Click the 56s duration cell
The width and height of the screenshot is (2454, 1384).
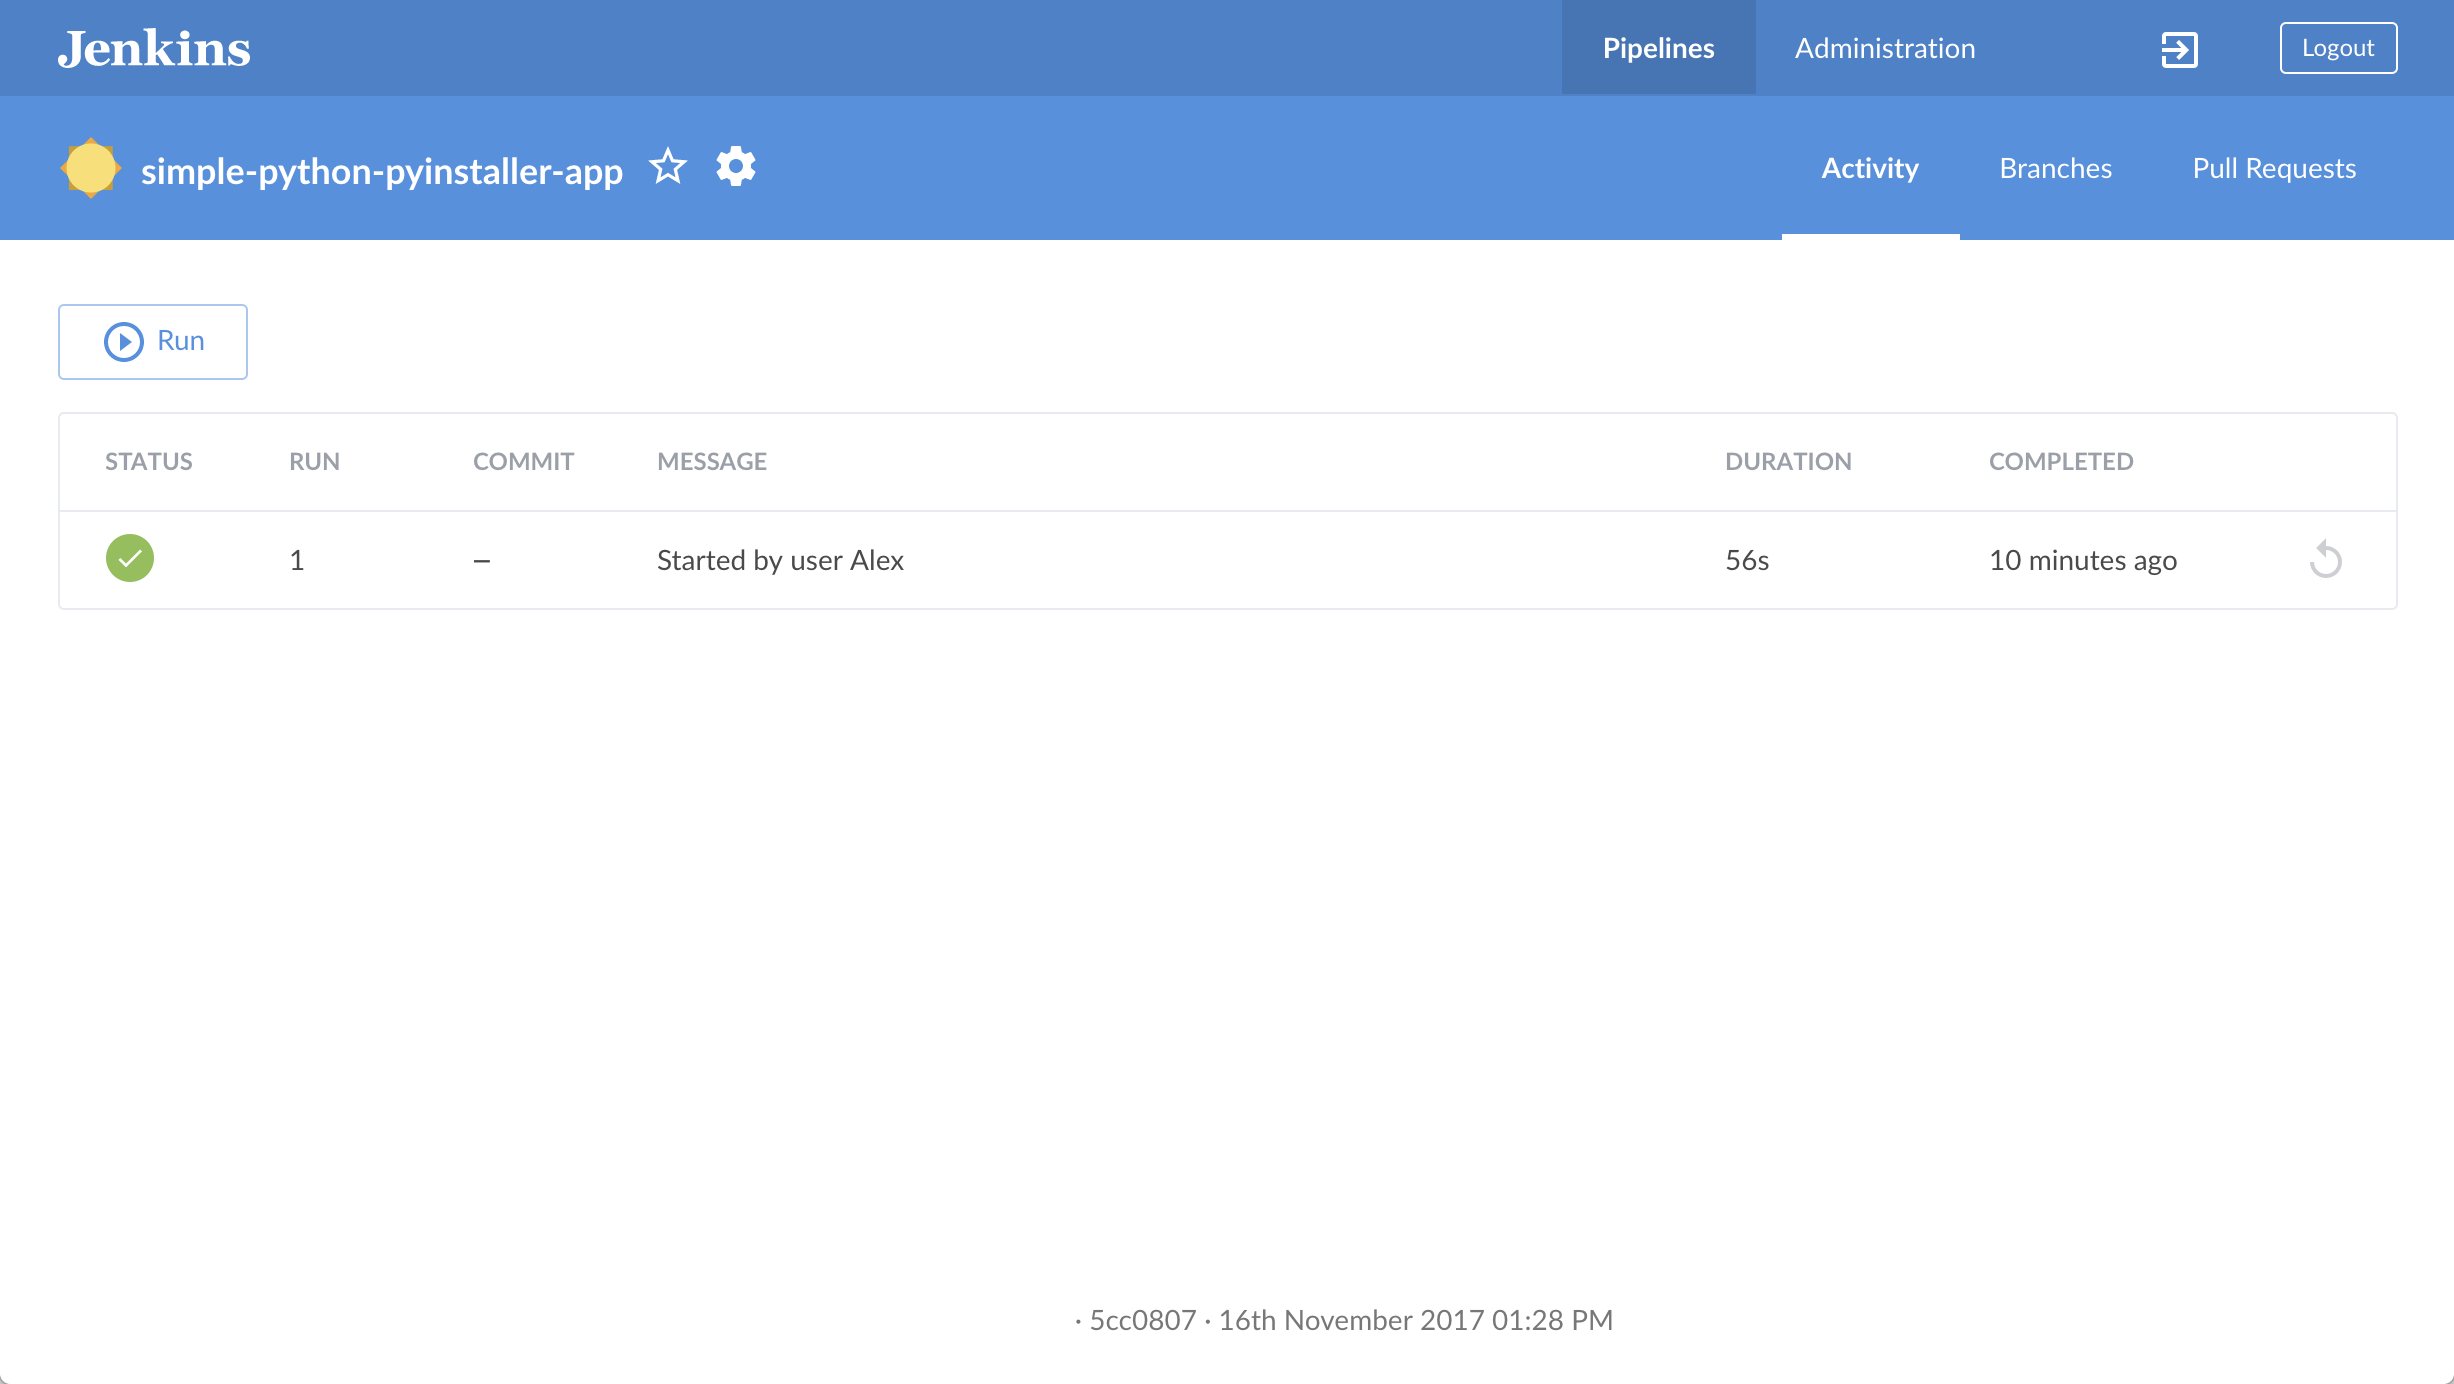coord(1747,560)
